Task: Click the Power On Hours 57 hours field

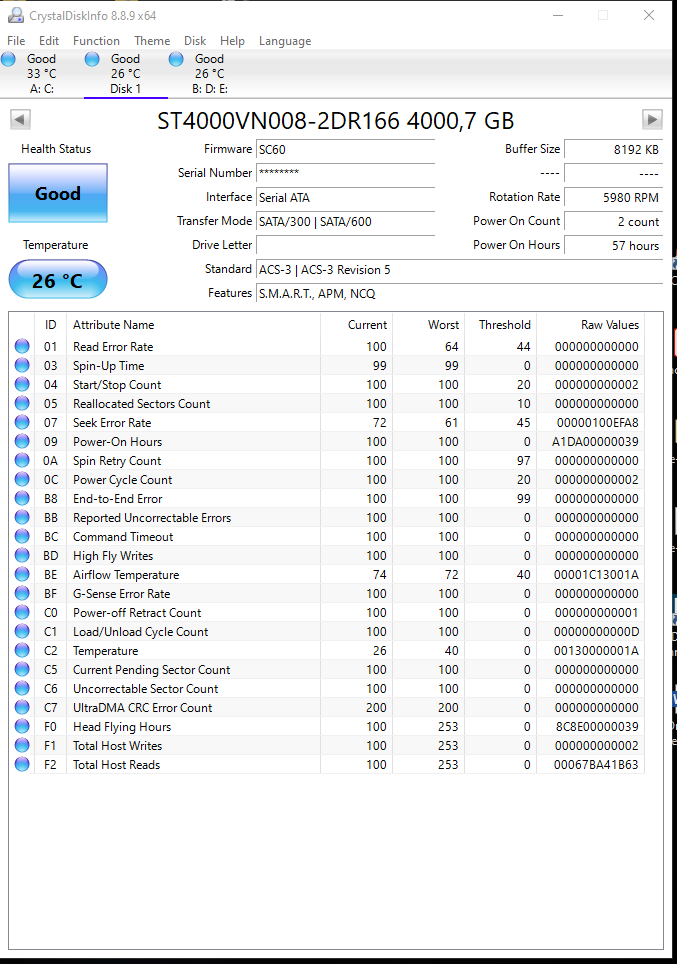Action: (x=614, y=245)
